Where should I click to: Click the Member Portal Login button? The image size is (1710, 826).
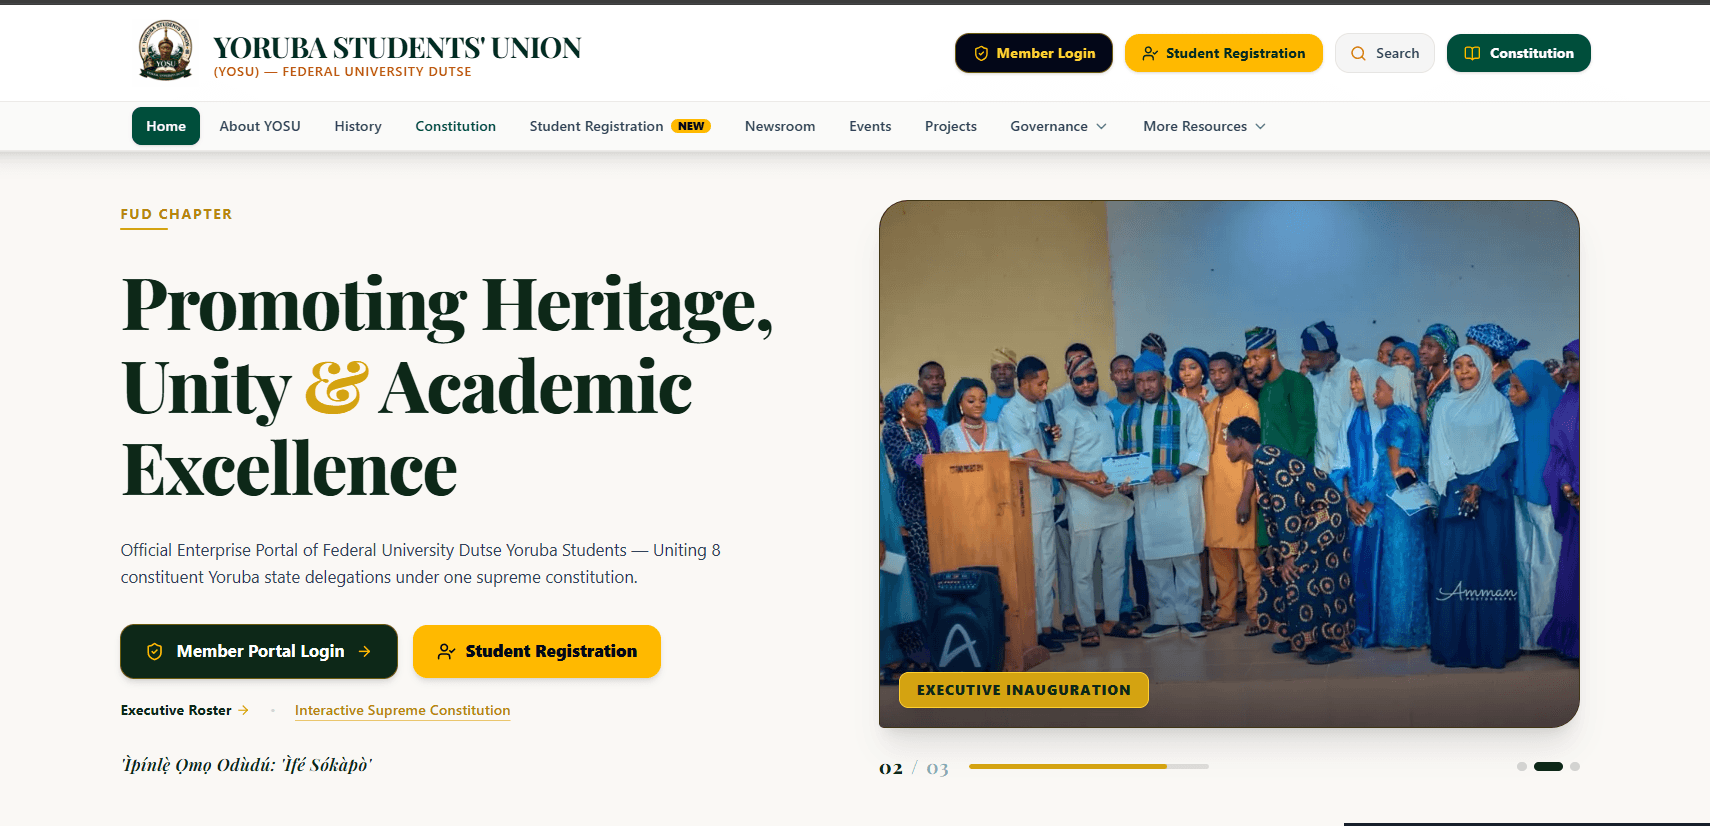point(259,652)
